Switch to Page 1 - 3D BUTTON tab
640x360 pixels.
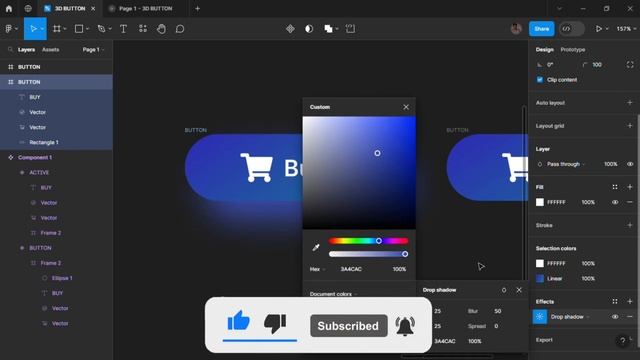[145, 8]
